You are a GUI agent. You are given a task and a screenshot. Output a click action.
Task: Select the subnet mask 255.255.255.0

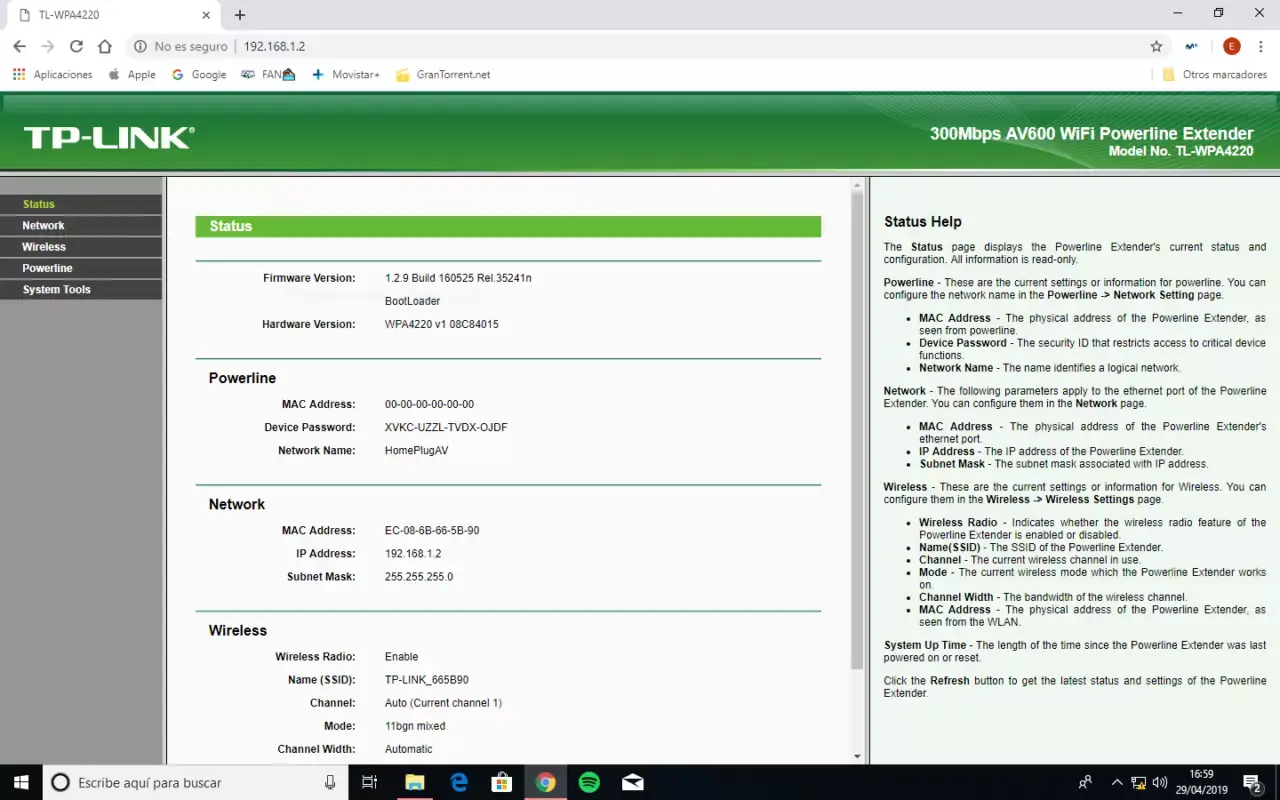pos(419,576)
